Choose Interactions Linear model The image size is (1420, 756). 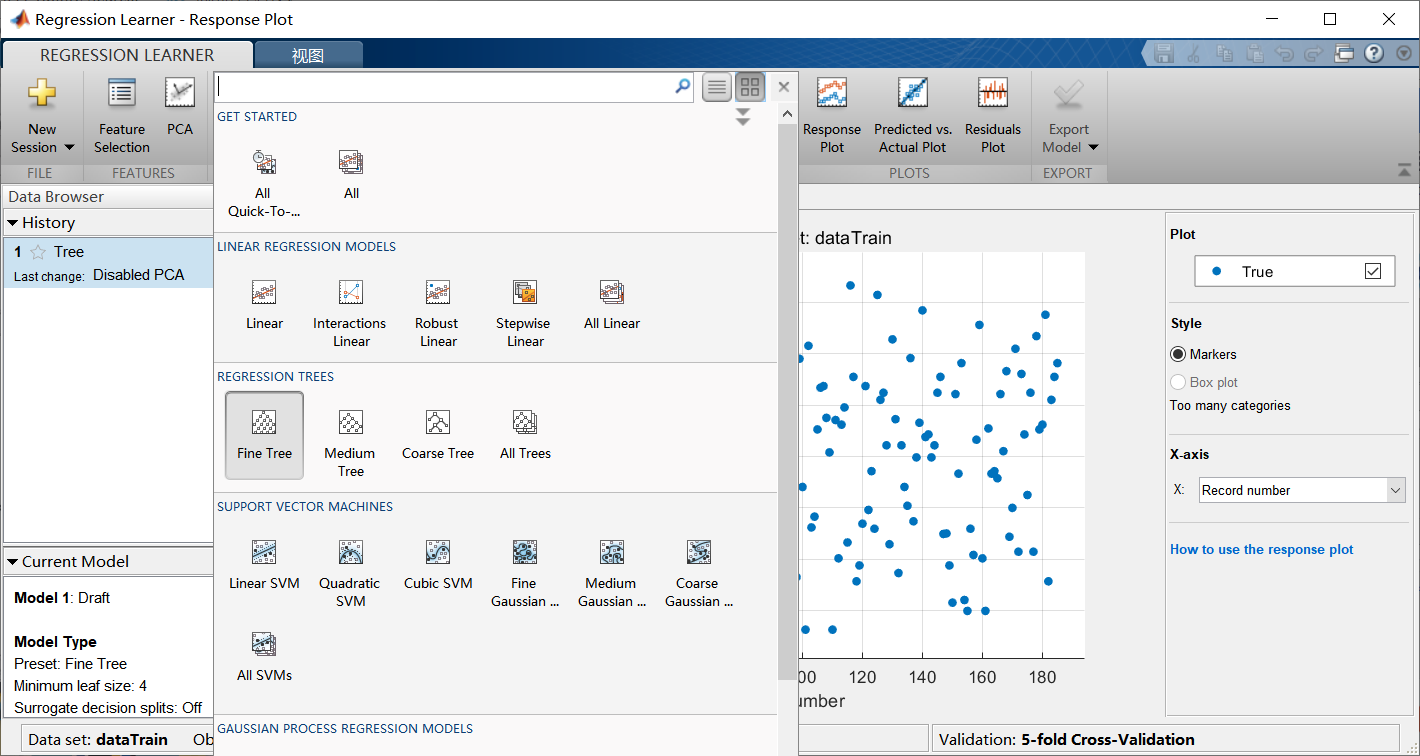350,314
